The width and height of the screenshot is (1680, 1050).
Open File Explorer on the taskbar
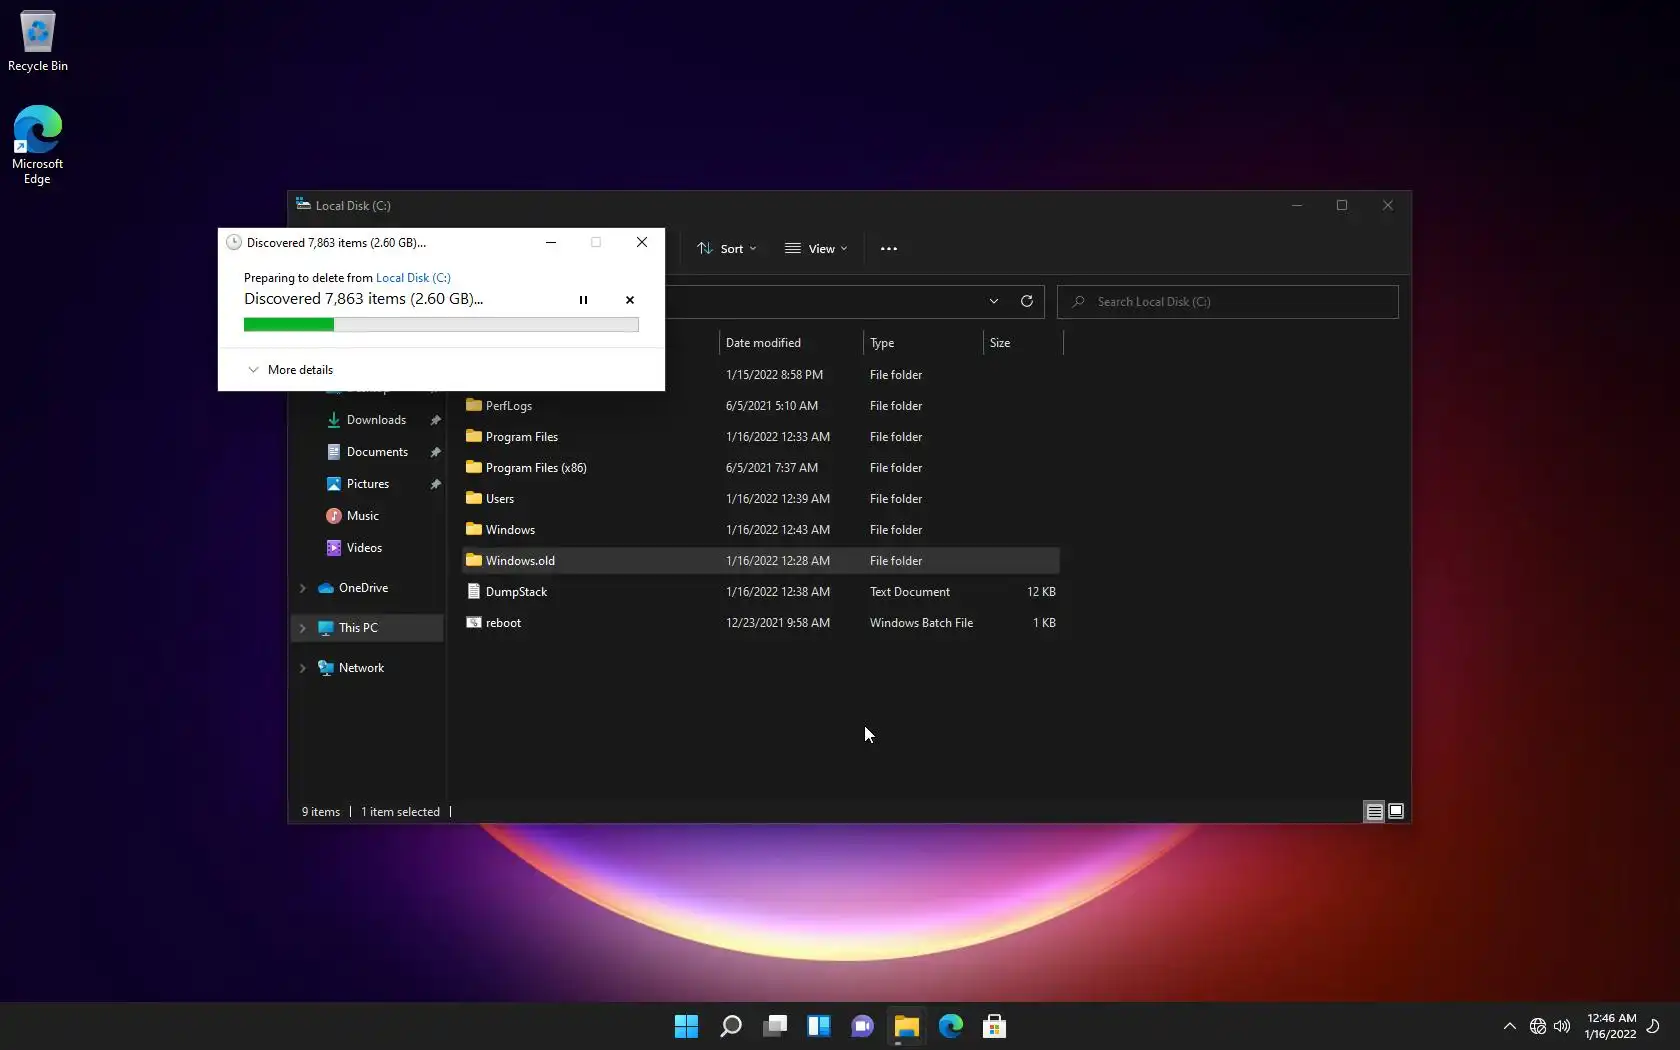click(906, 1026)
